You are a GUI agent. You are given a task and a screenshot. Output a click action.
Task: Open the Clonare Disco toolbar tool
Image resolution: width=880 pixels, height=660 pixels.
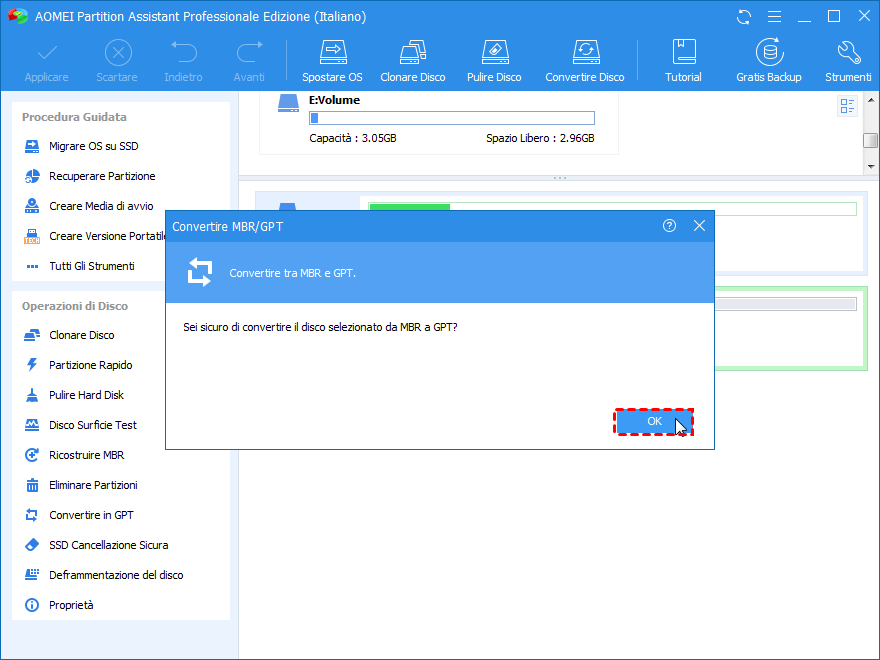pyautogui.click(x=412, y=61)
